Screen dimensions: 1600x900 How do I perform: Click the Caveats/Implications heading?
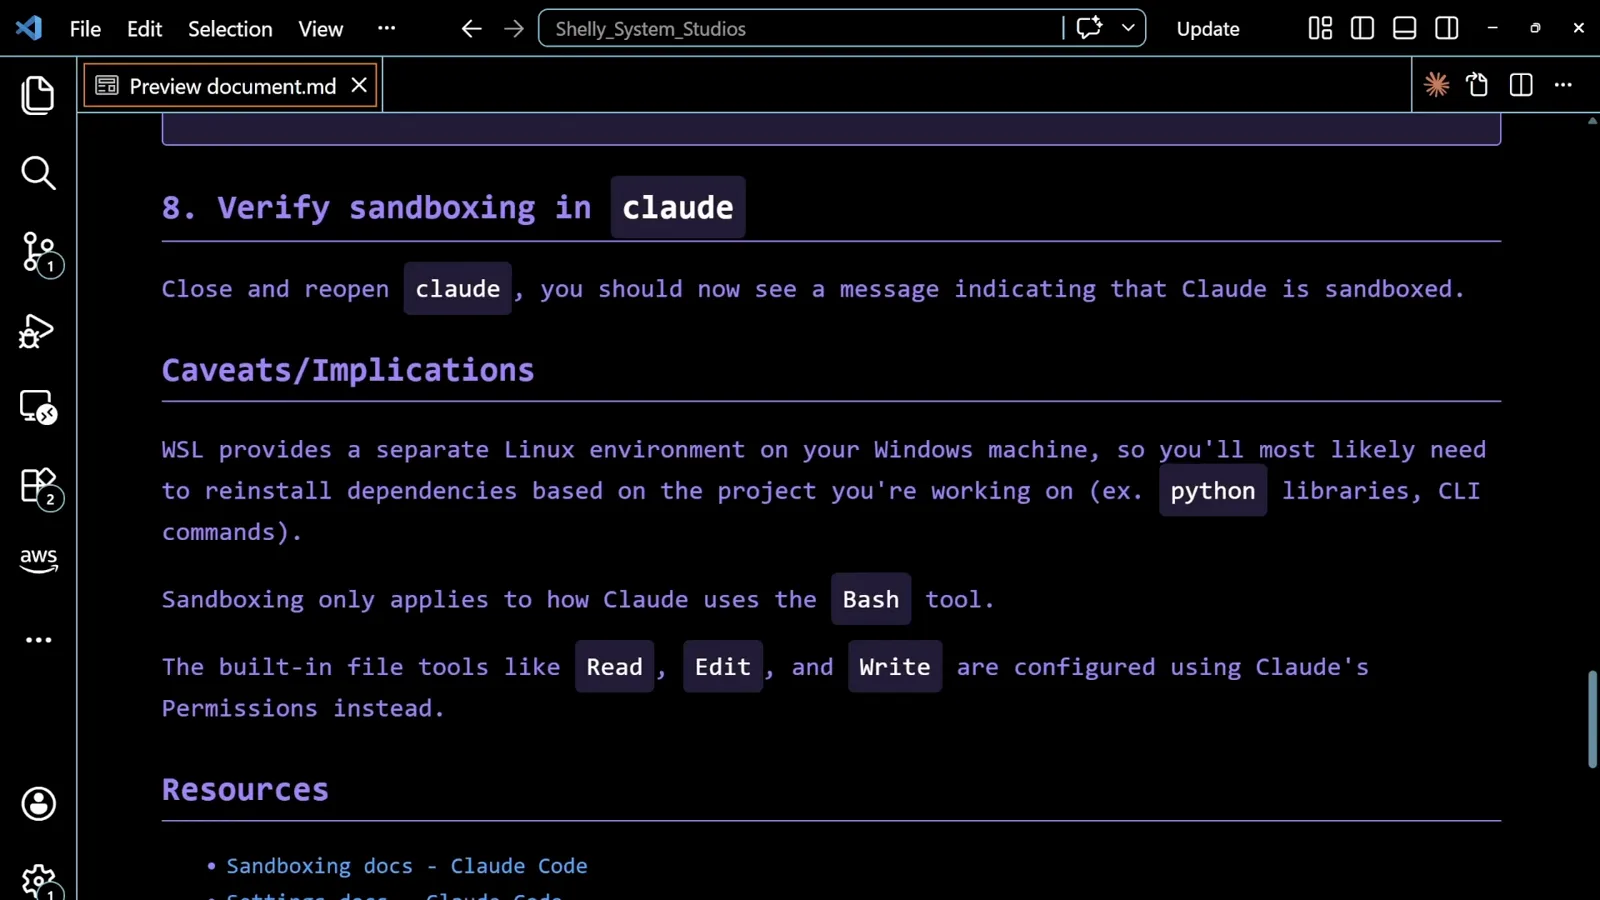(x=348, y=370)
